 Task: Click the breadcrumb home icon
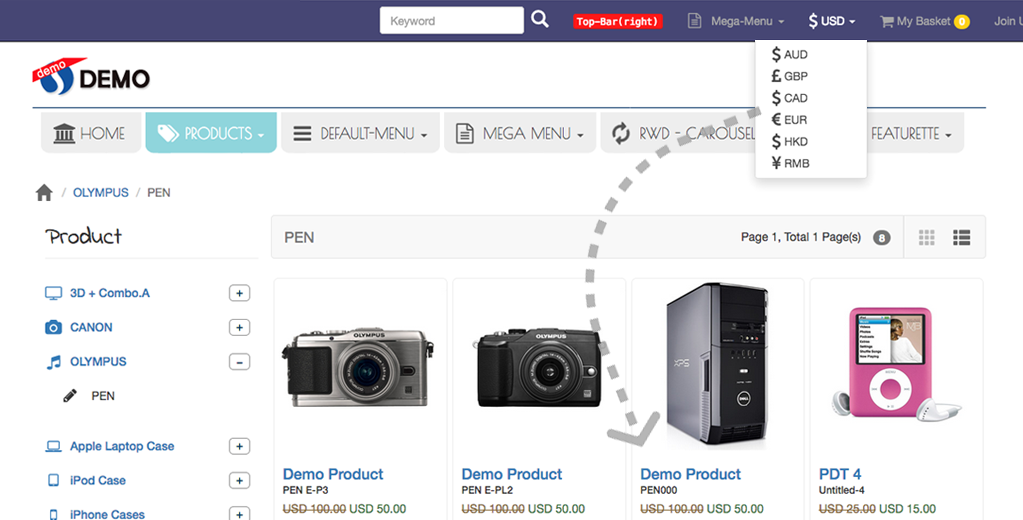point(44,192)
